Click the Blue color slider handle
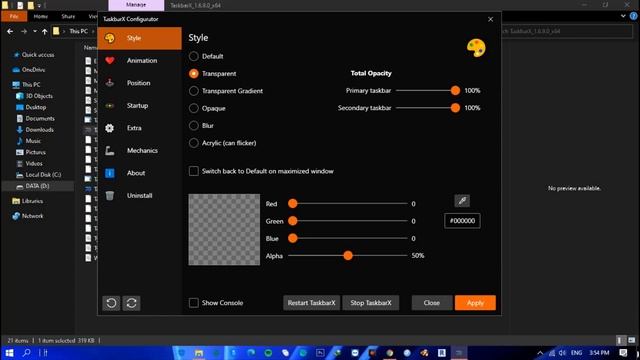 pos(293,238)
